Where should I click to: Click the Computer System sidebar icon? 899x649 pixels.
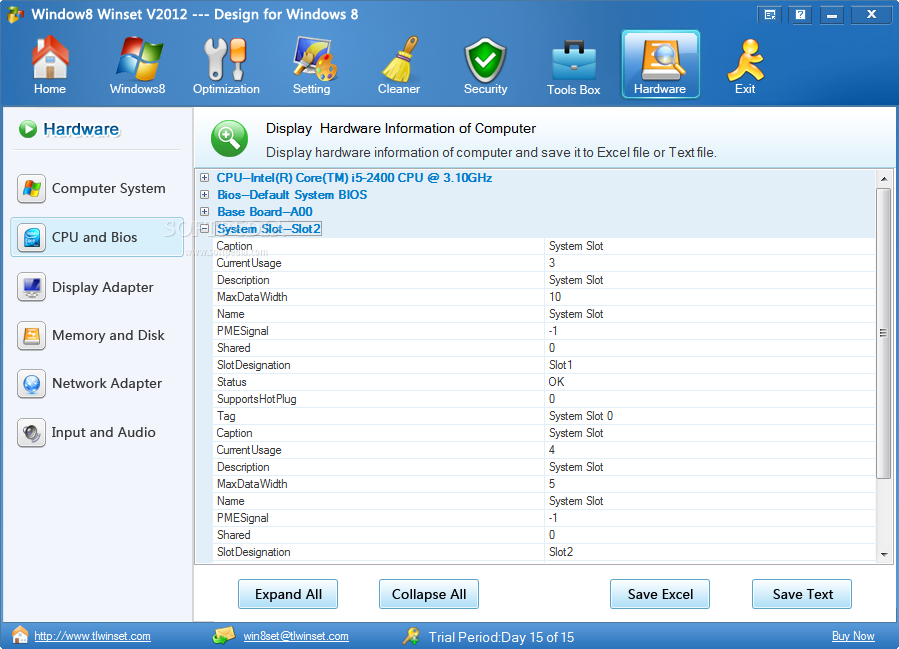click(x=32, y=189)
